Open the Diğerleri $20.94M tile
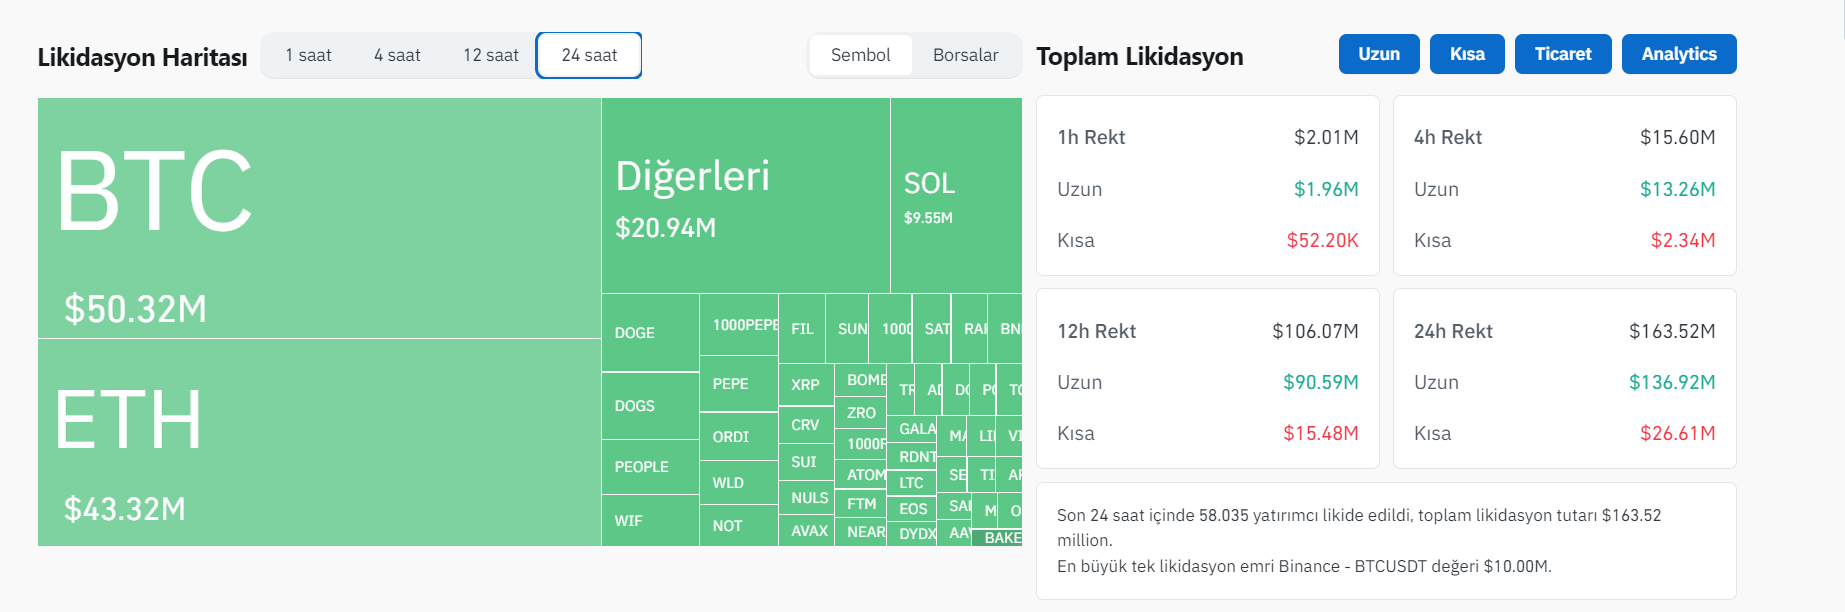The height and width of the screenshot is (612, 1845). pos(745,196)
